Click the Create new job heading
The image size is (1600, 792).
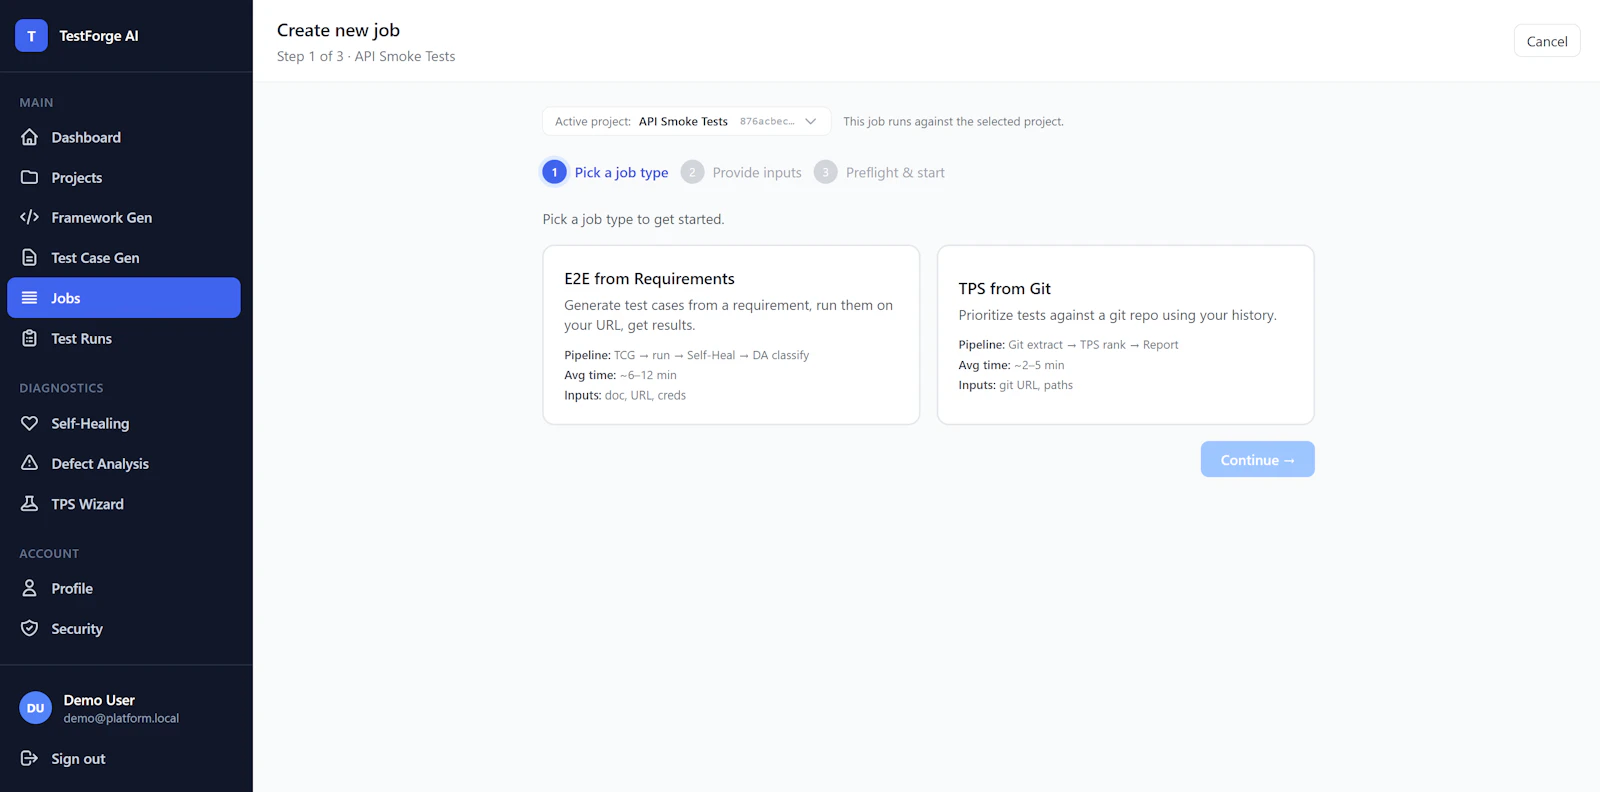338,30
